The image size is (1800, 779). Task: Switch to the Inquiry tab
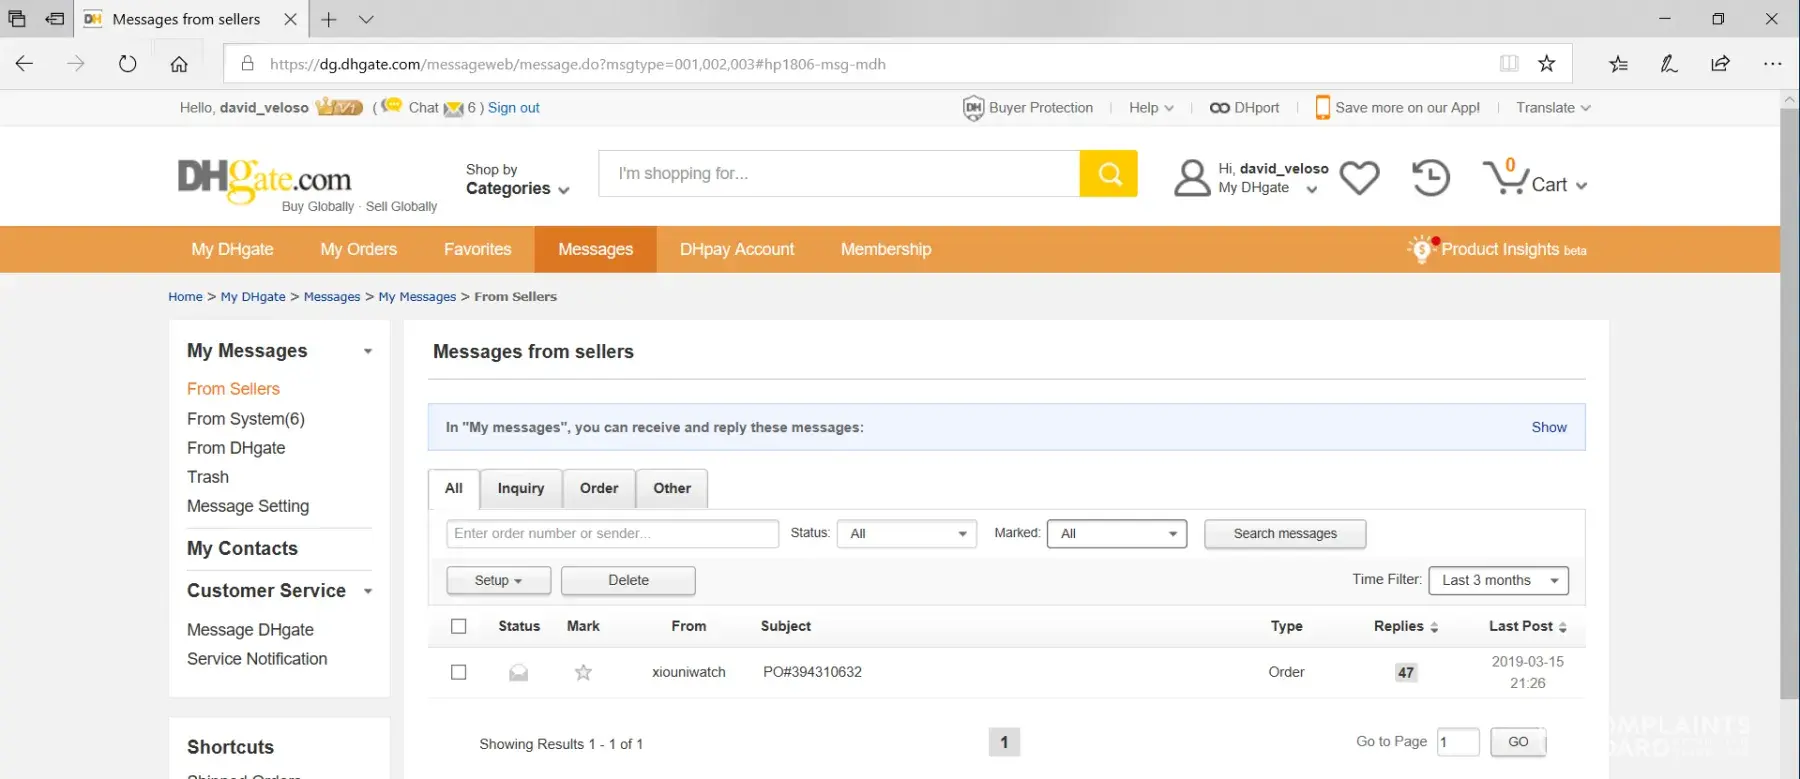[521, 489]
